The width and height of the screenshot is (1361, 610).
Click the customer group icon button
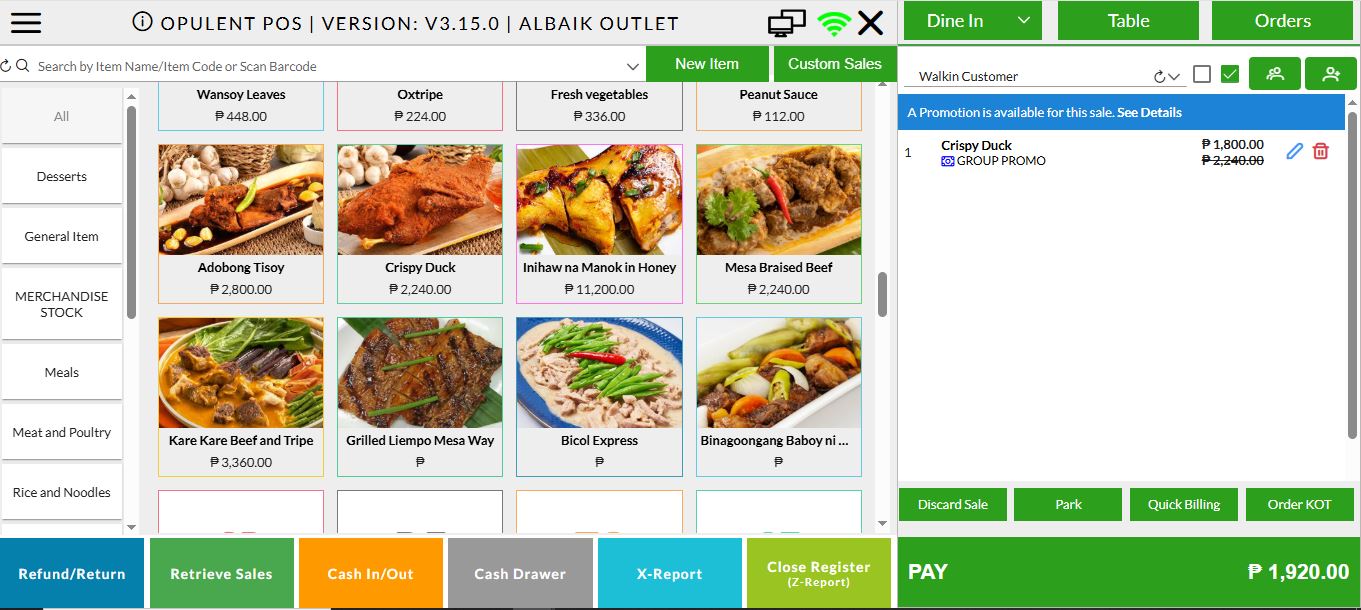1275,74
